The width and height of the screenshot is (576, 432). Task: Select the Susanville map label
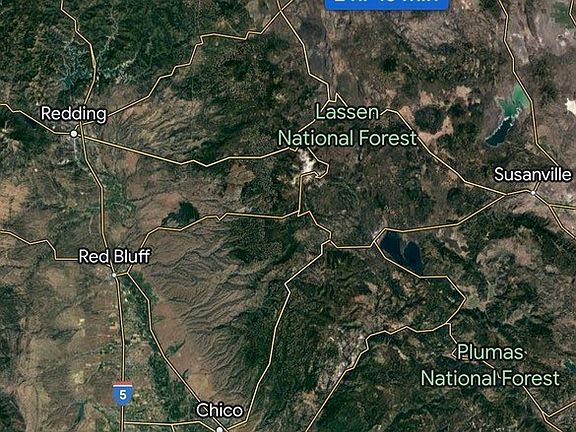click(x=533, y=174)
